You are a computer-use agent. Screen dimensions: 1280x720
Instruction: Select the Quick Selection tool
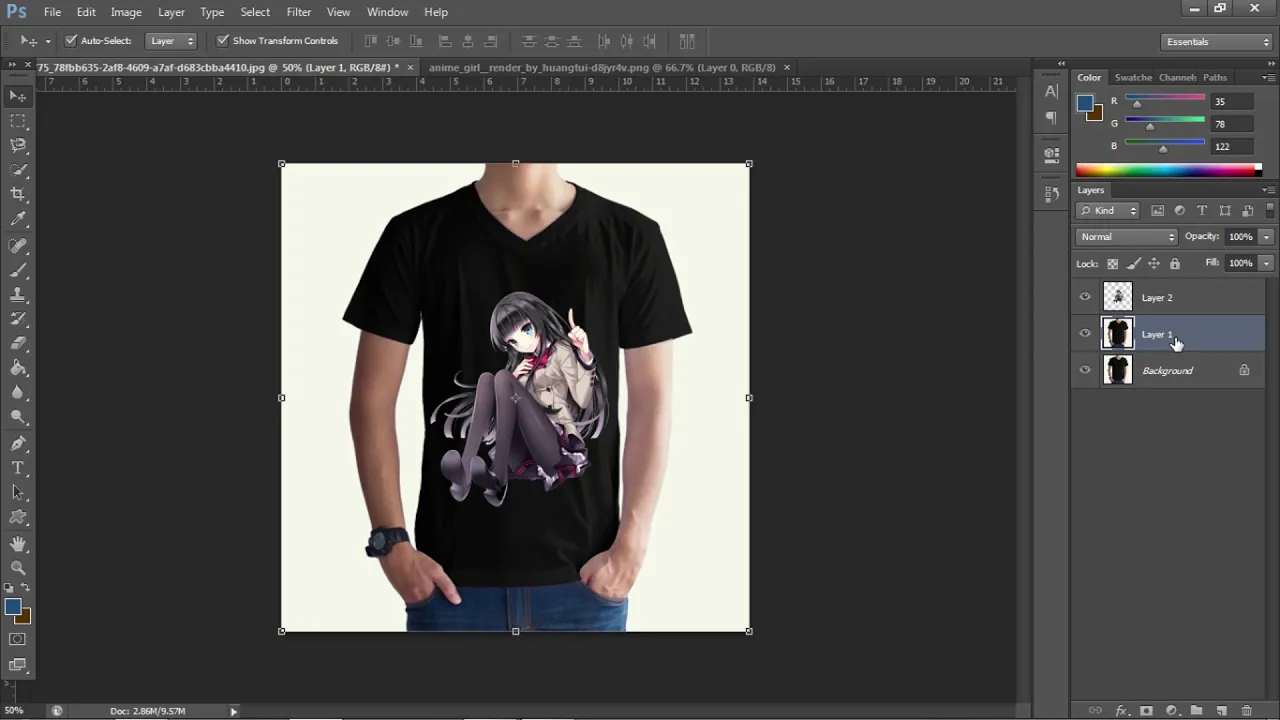coord(18,171)
